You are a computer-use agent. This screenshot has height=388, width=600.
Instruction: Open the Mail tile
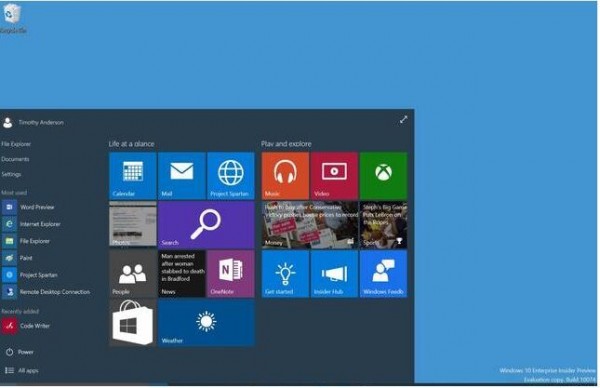click(x=182, y=176)
